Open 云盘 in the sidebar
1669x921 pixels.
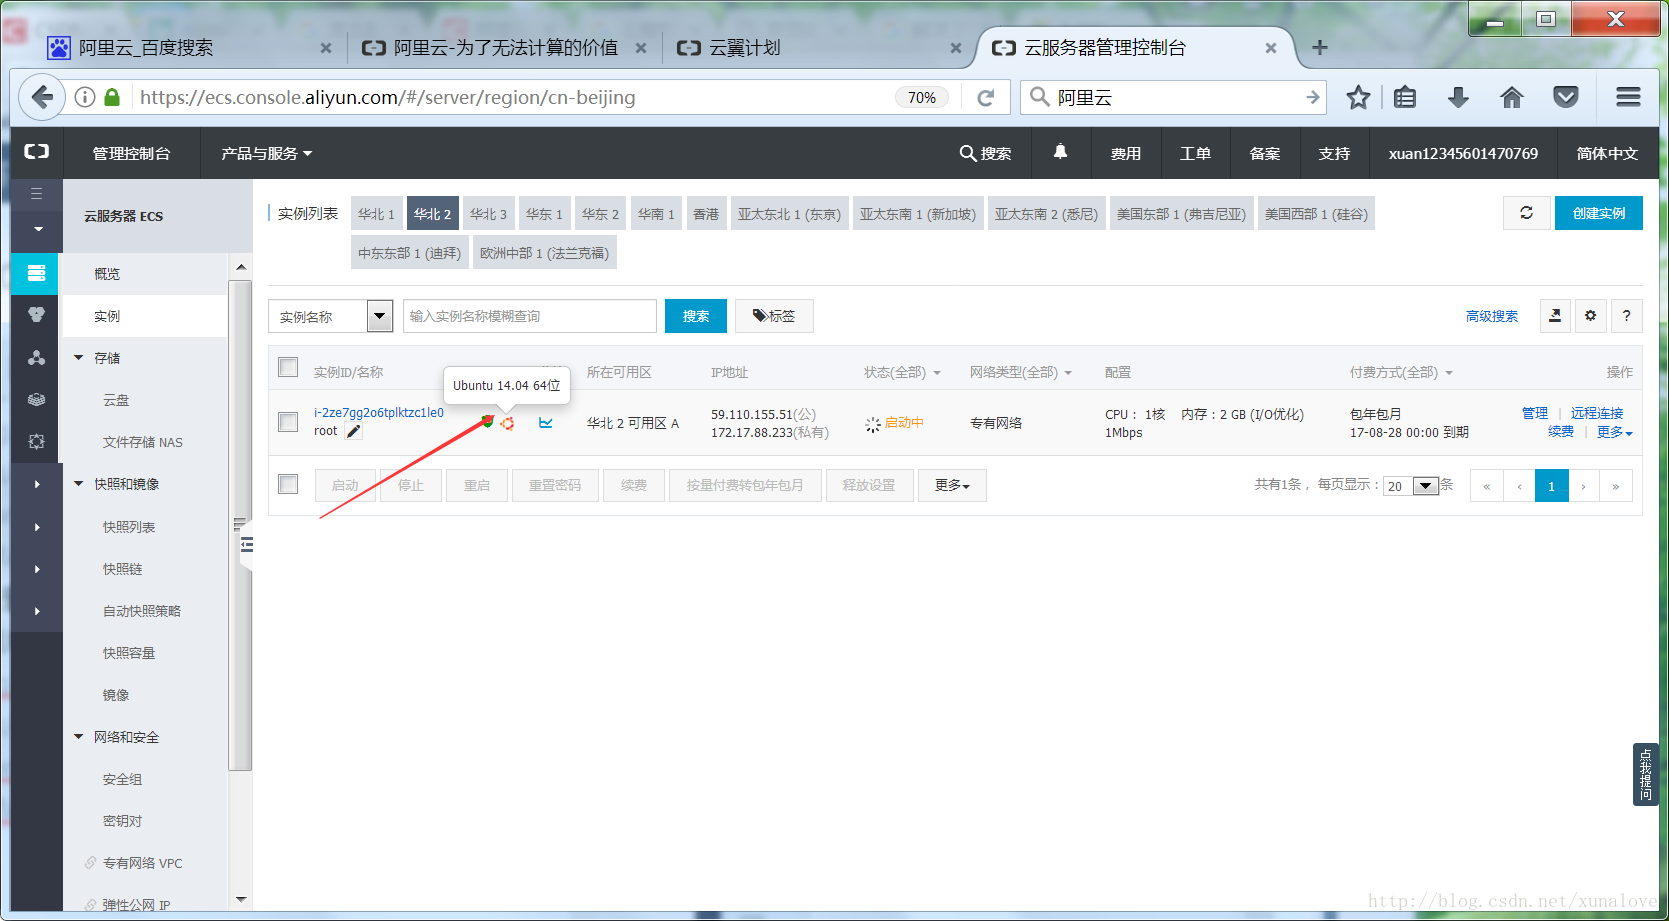116,400
